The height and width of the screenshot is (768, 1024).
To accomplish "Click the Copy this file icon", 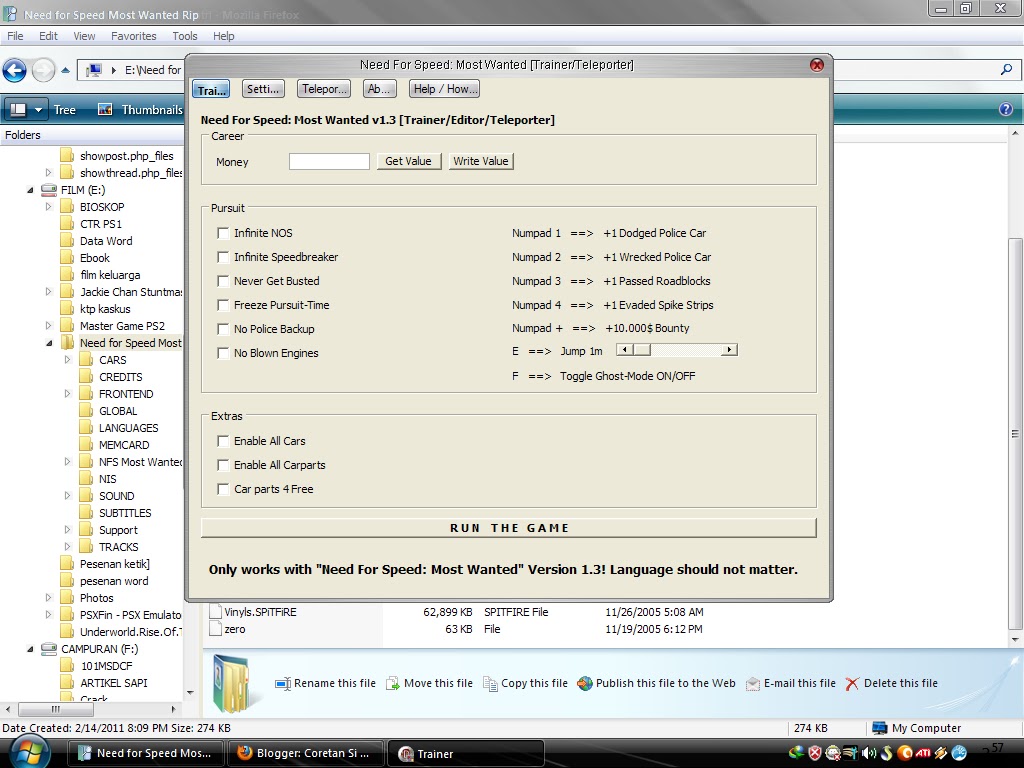I will (x=490, y=684).
